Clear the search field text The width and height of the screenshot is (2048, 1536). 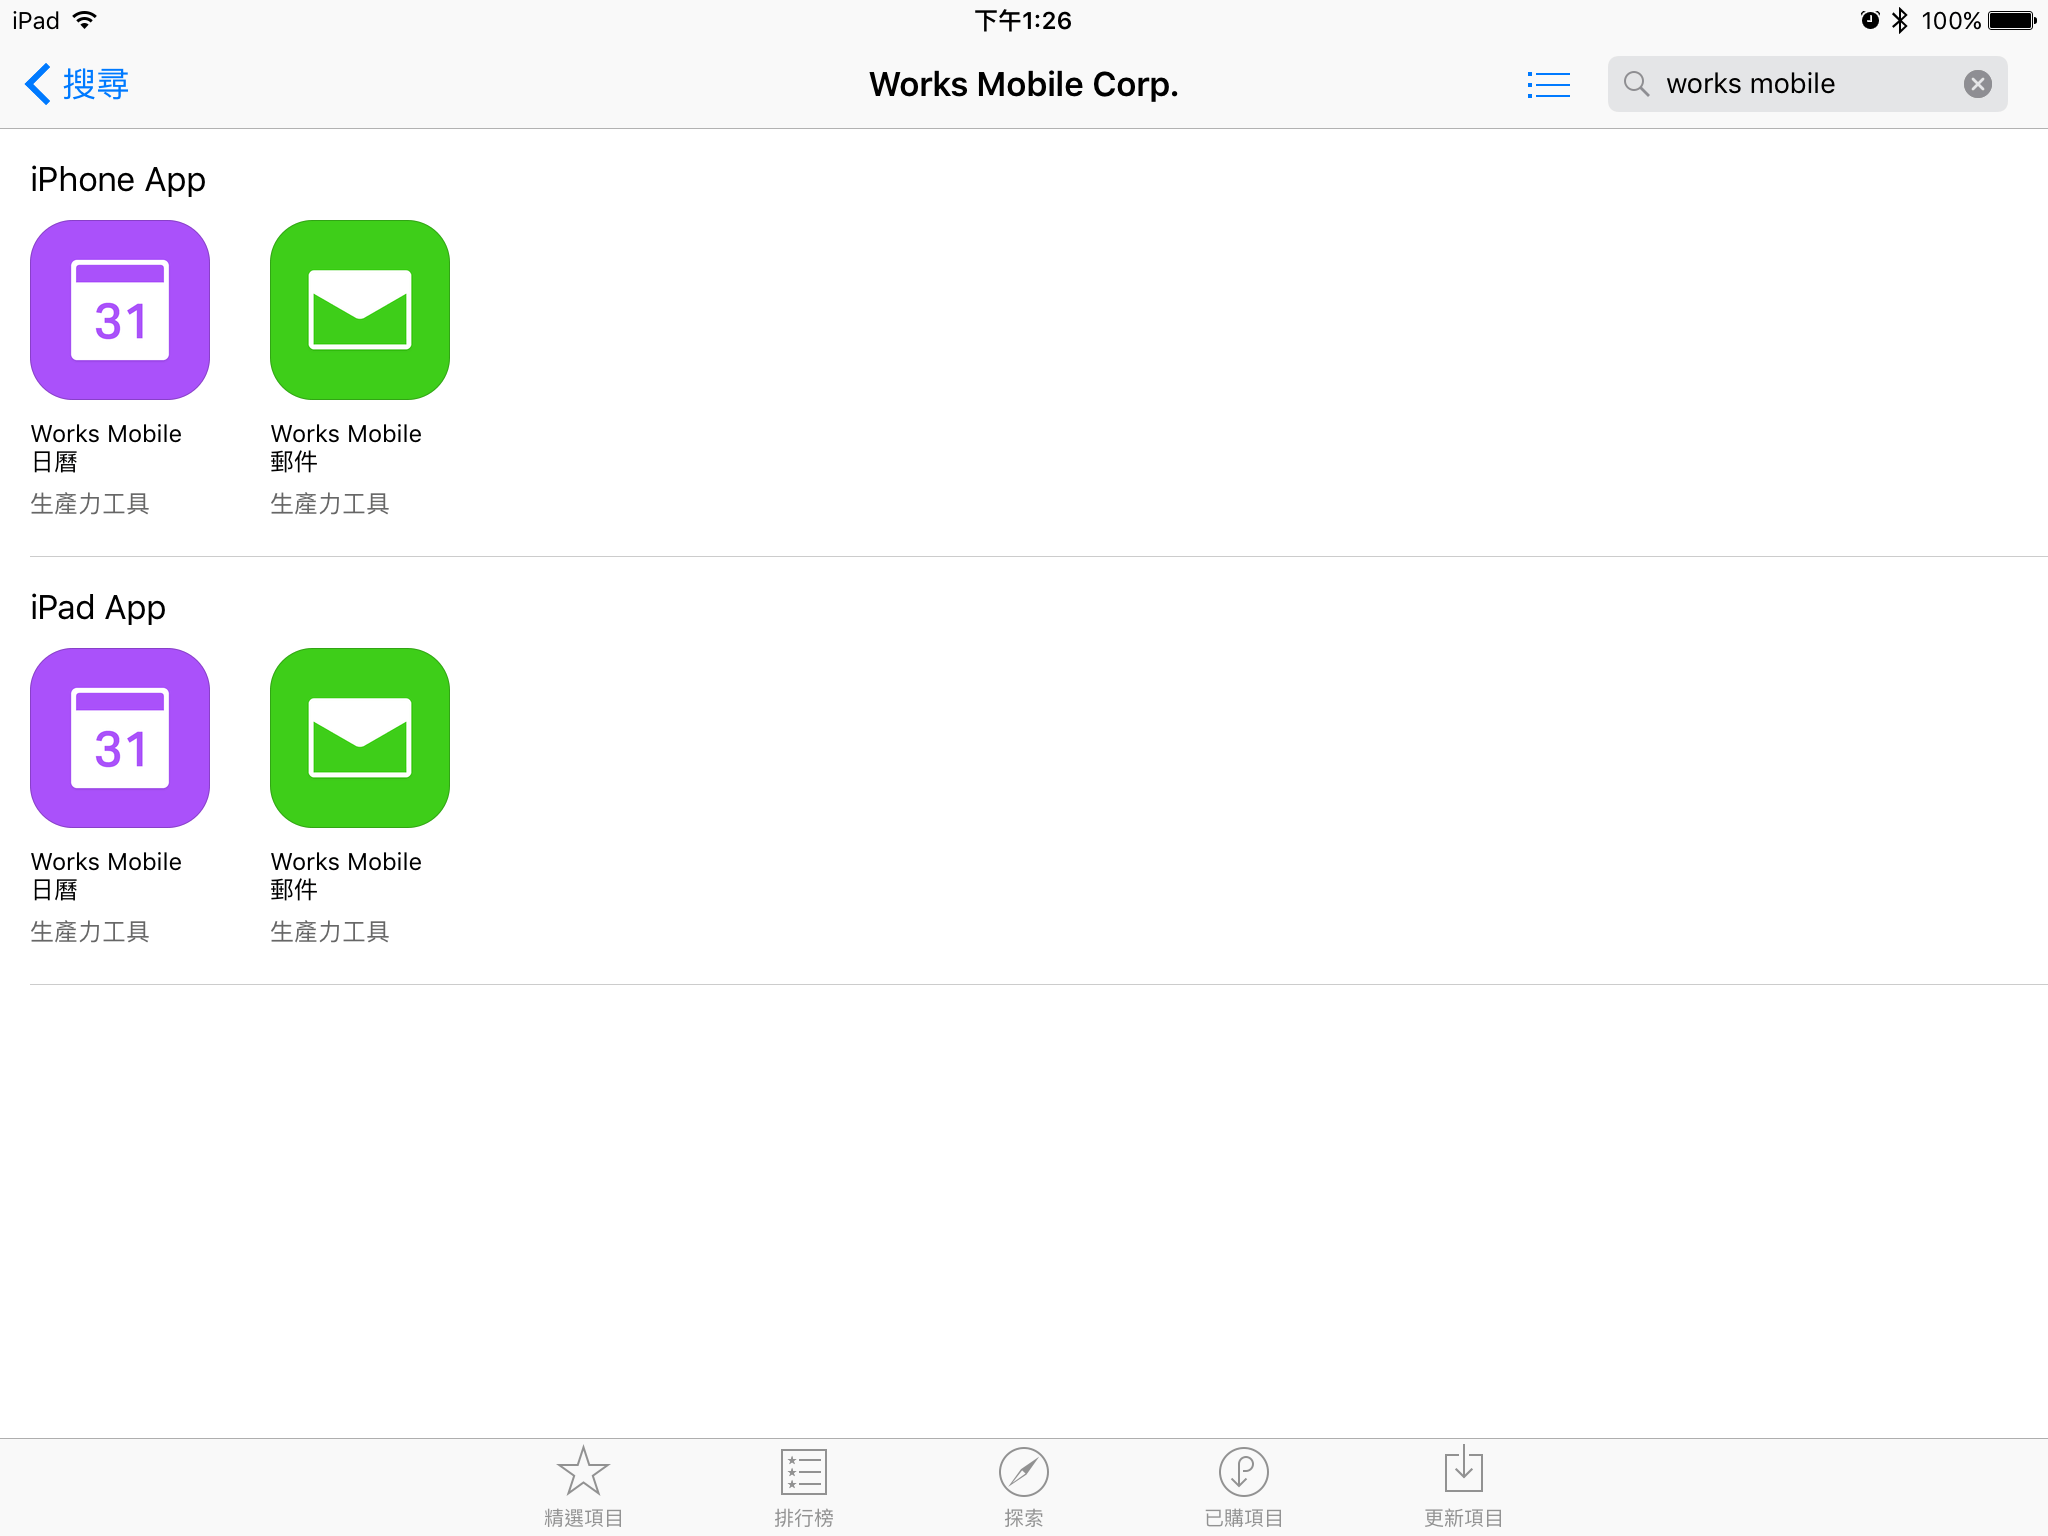(x=1977, y=84)
